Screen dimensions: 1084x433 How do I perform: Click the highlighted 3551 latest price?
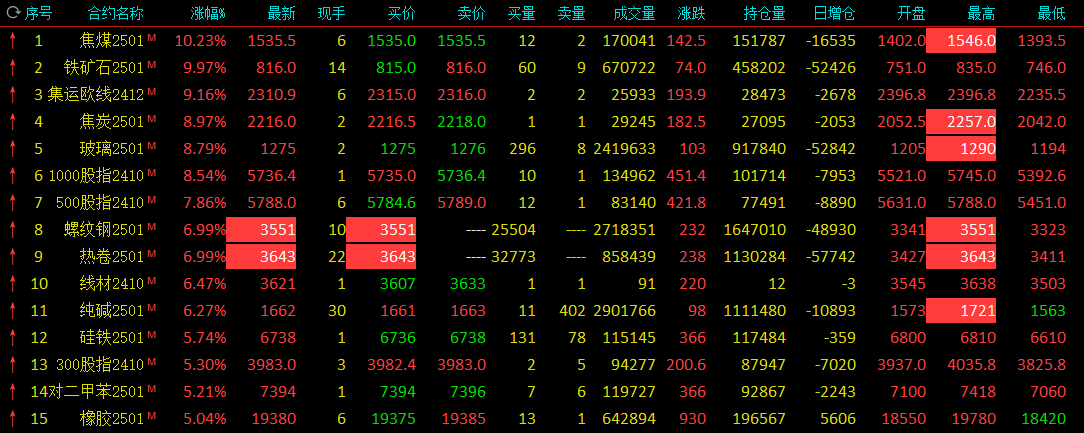click(261, 230)
